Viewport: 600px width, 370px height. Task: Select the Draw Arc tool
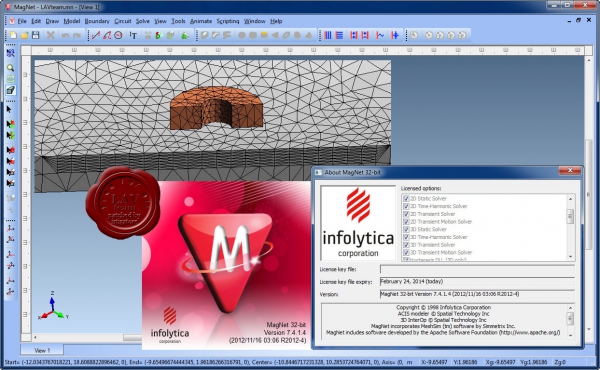[x=107, y=35]
